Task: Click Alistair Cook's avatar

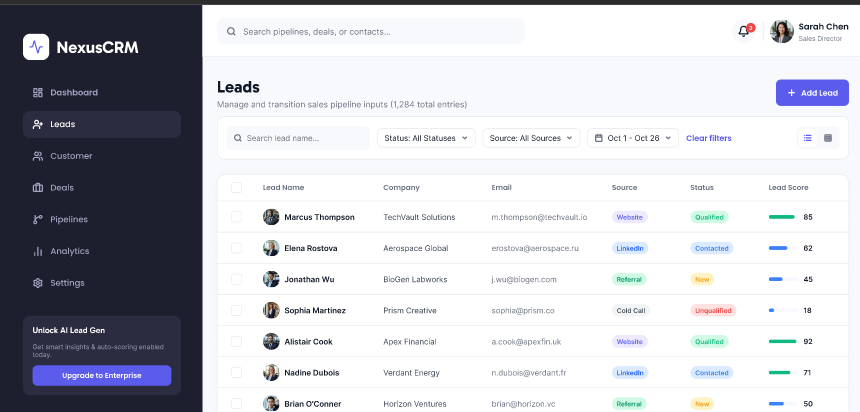Action: pyautogui.click(x=271, y=341)
